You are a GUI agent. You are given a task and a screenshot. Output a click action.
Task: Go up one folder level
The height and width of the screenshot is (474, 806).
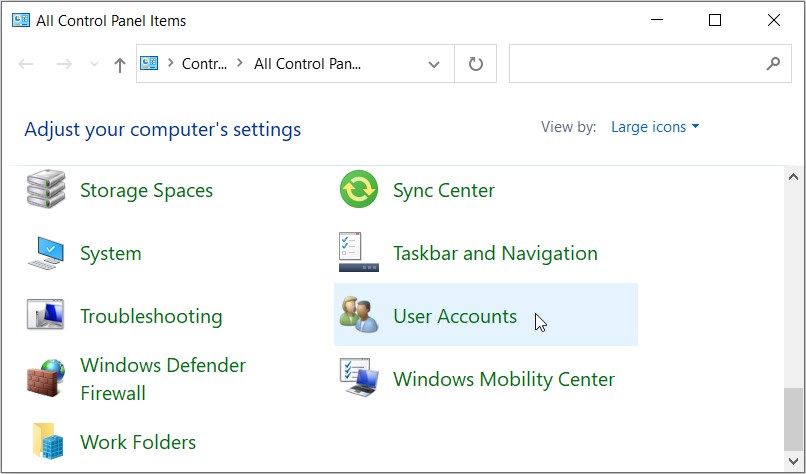pyautogui.click(x=120, y=64)
